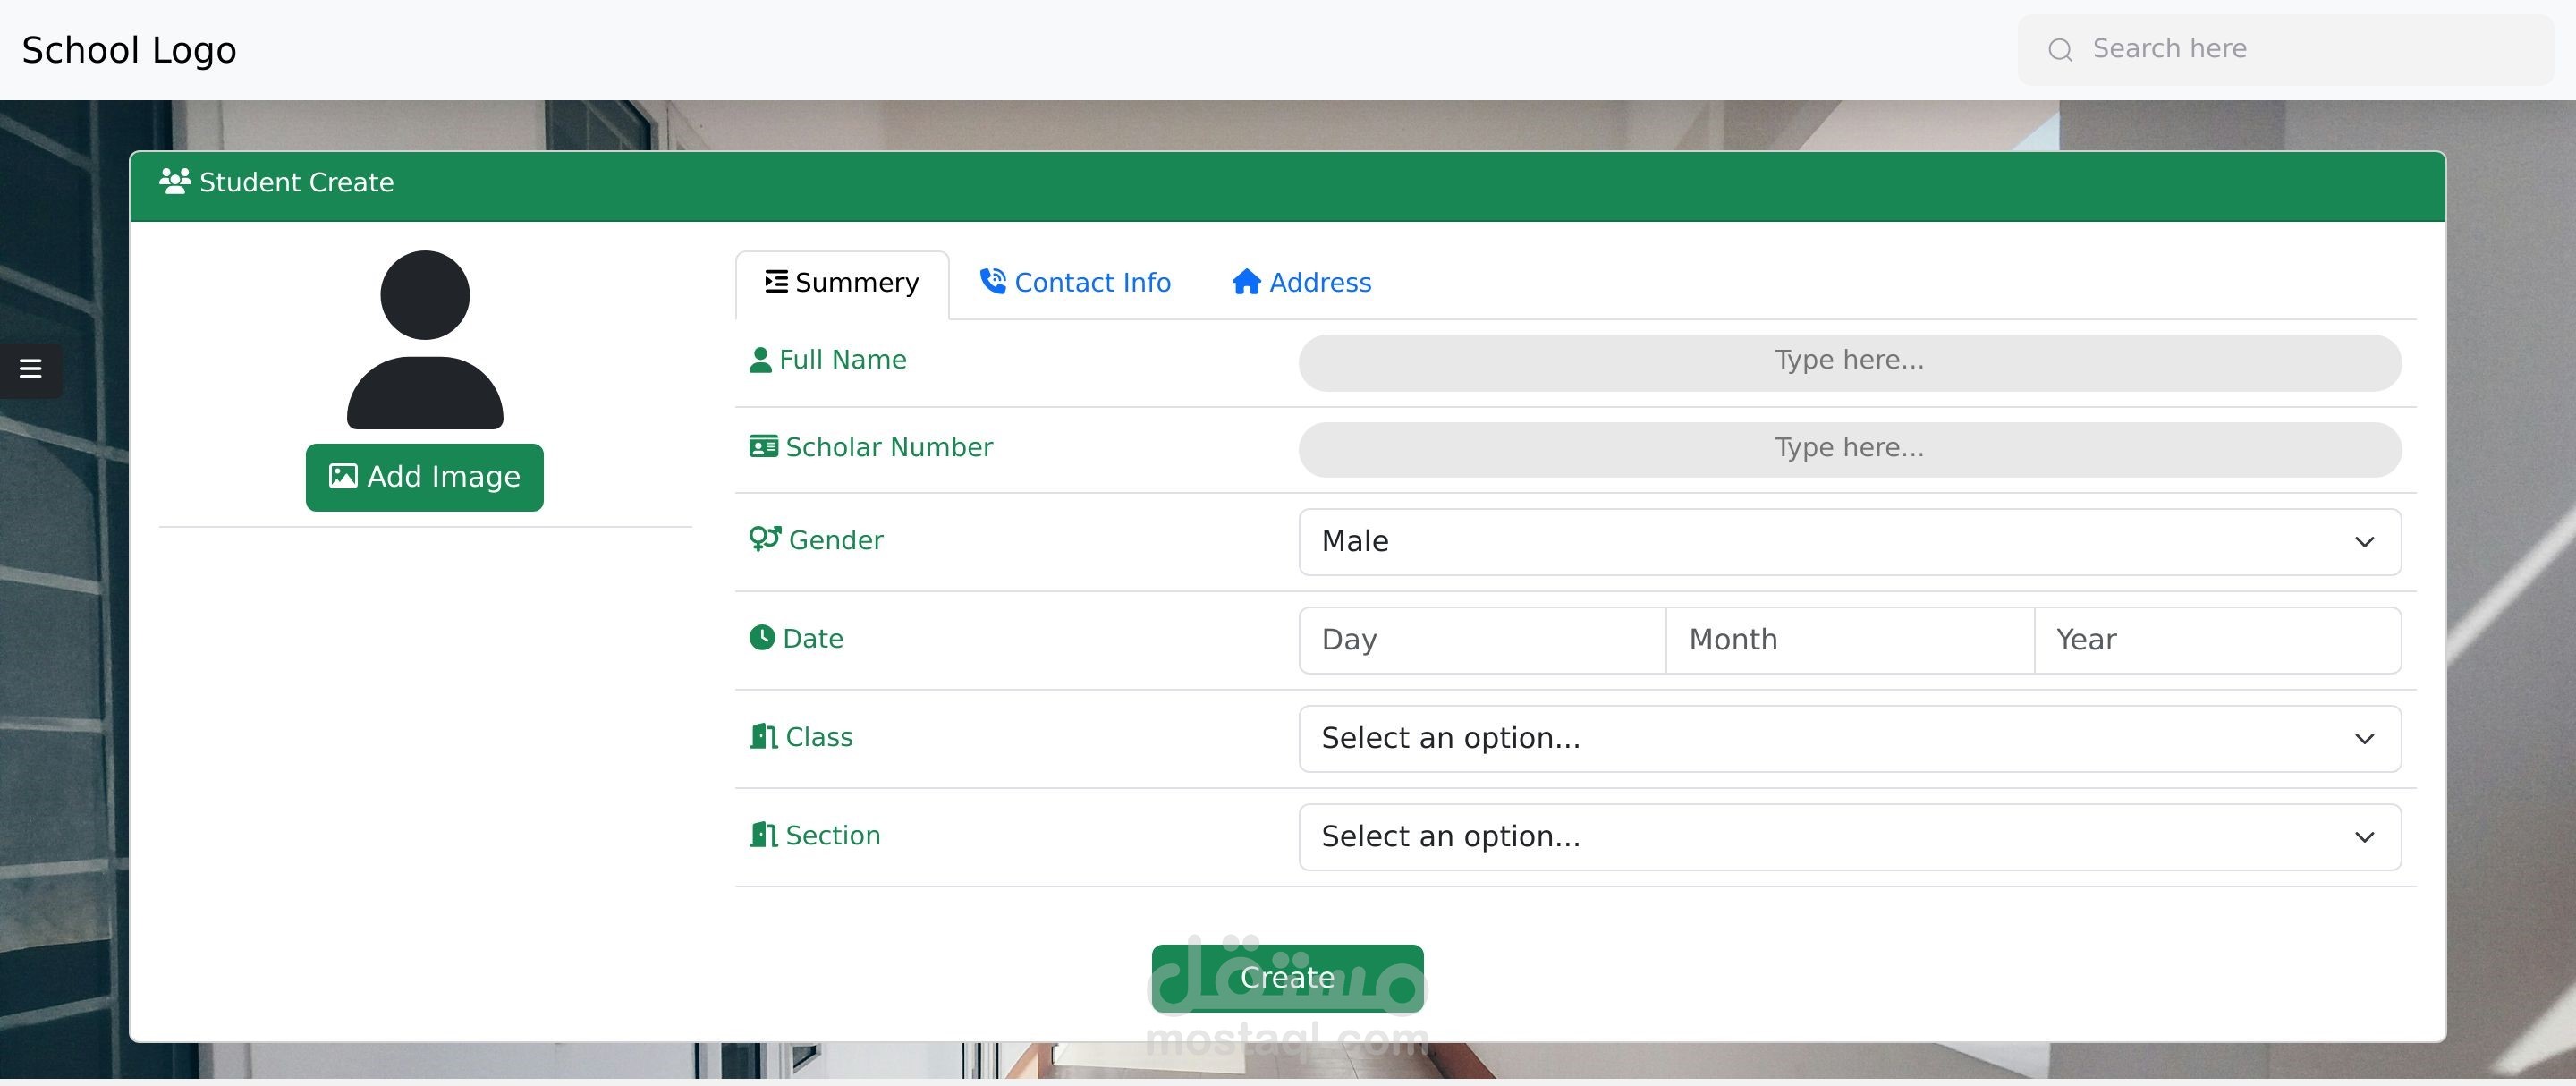Viewport: 2576px width, 1086px height.
Task: Switch to the Address tab
Action: click(1301, 283)
